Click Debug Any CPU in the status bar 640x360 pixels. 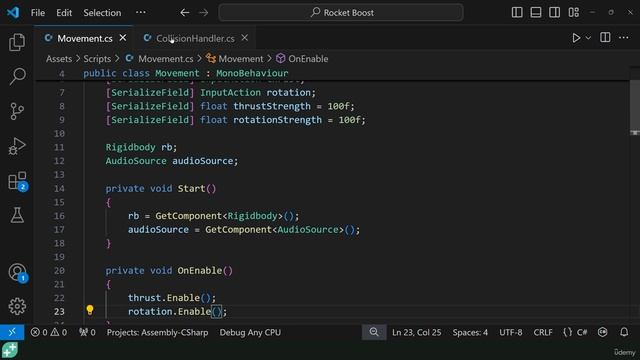250,332
